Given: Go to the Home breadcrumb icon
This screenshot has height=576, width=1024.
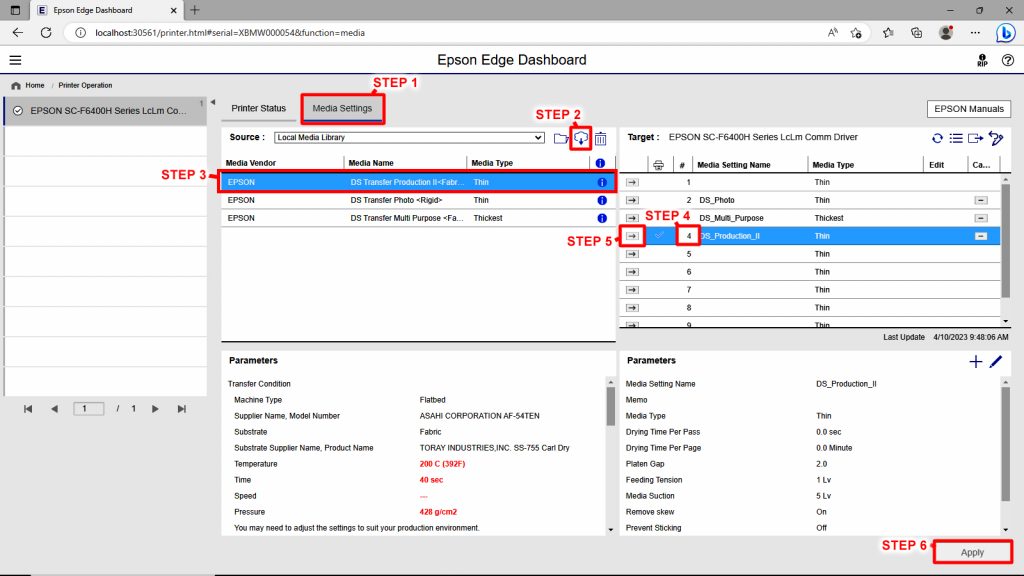Looking at the screenshot, I should point(16,86).
